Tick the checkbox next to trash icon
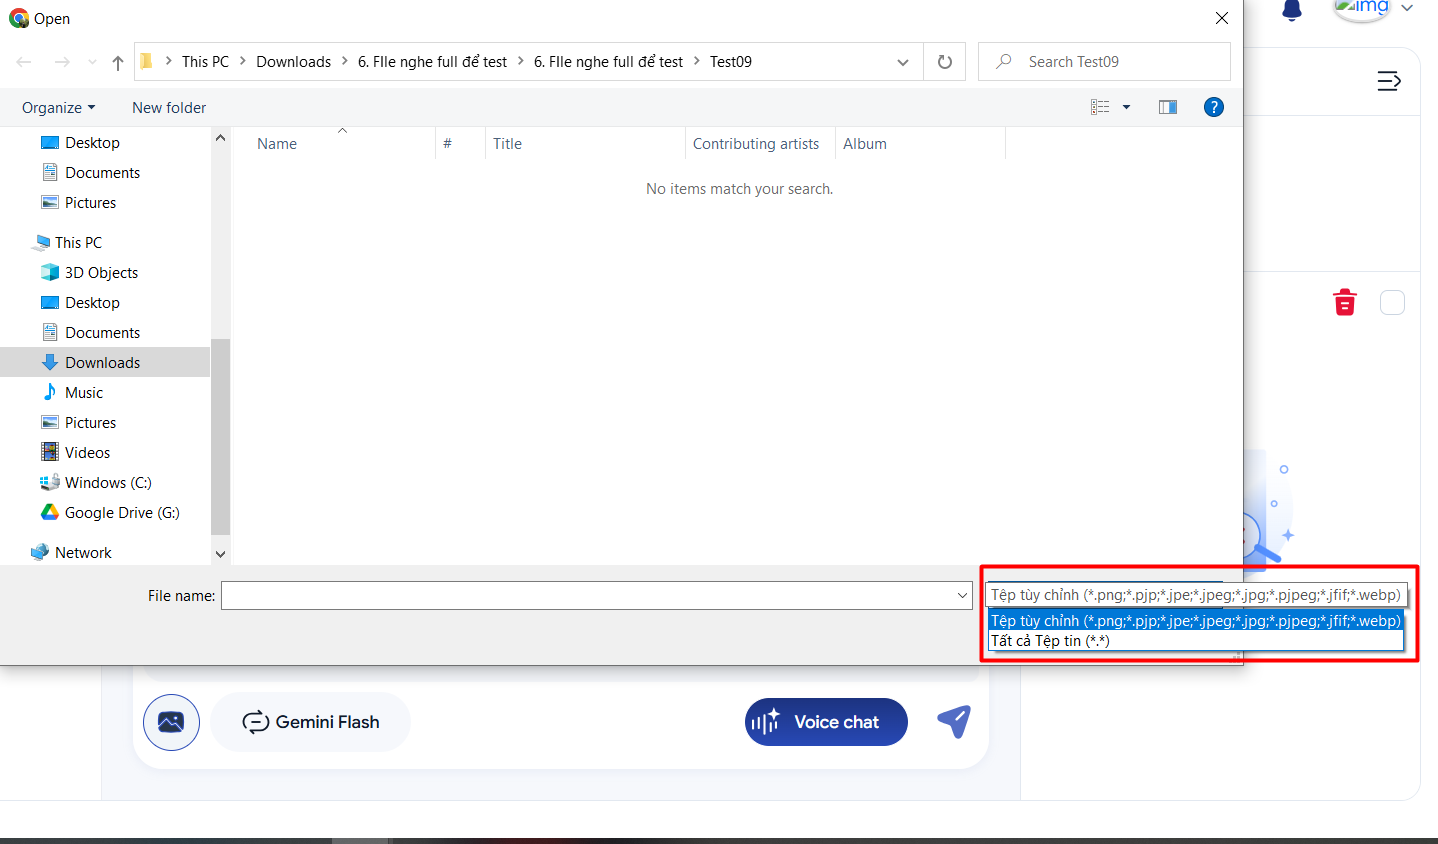This screenshot has width=1438, height=844. (1392, 302)
